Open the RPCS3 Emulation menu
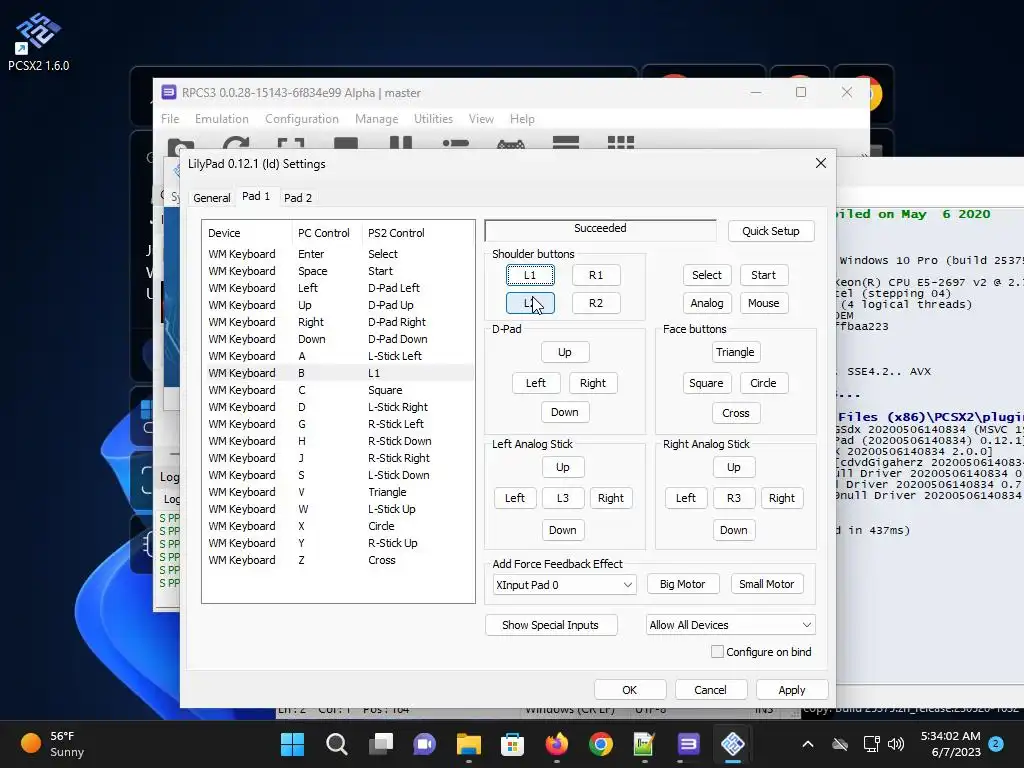This screenshot has width=1024, height=768. coord(221,119)
